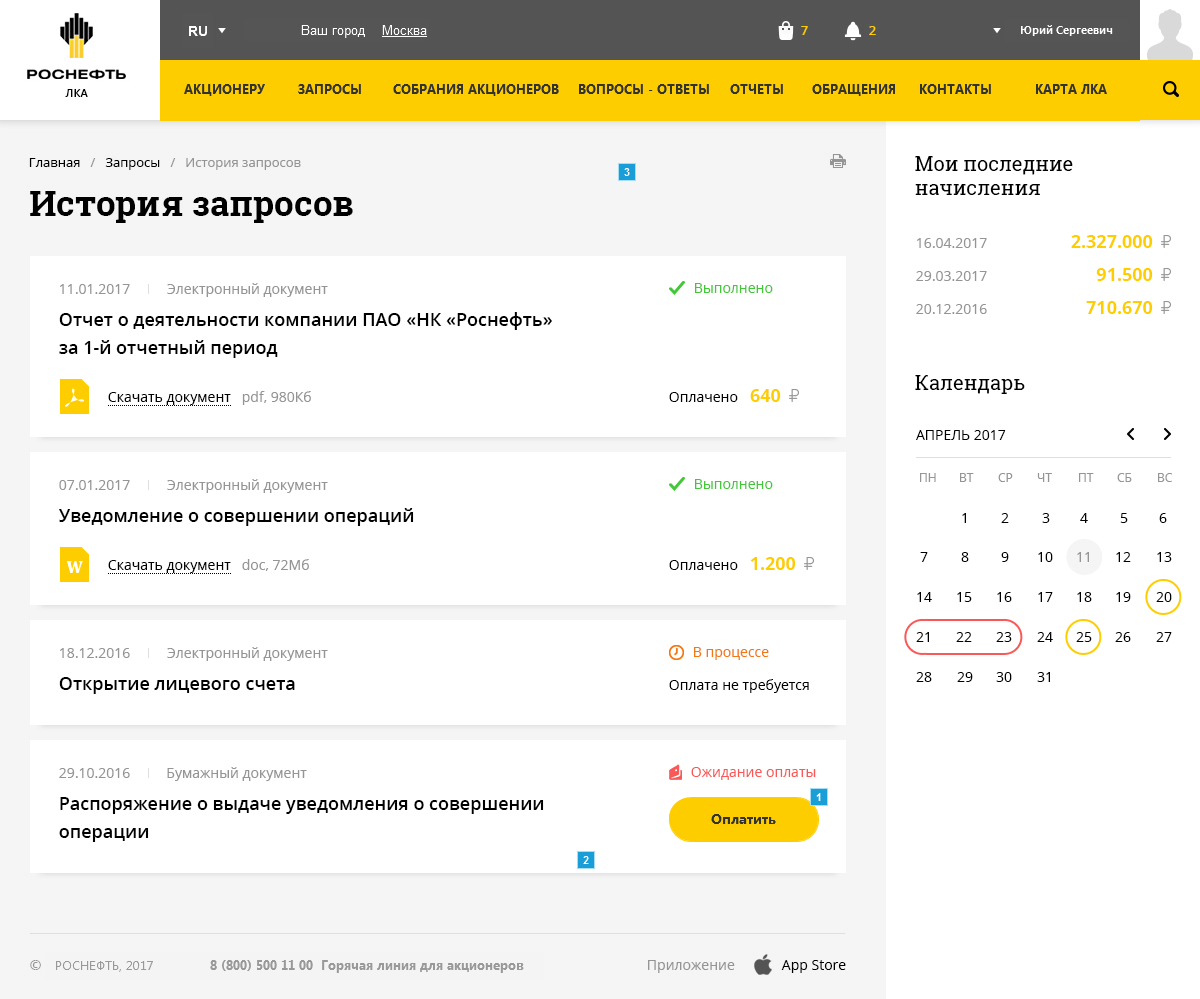
Task: Click the green checkmark for request 07.01.2017
Action: pyautogui.click(x=677, y=484)
